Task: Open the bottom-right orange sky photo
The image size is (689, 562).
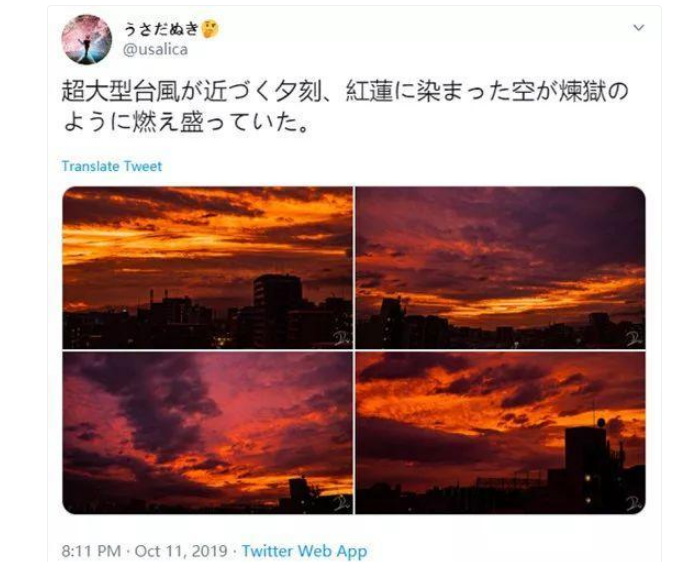Action: pyautogui.click(x=500, y=433)
